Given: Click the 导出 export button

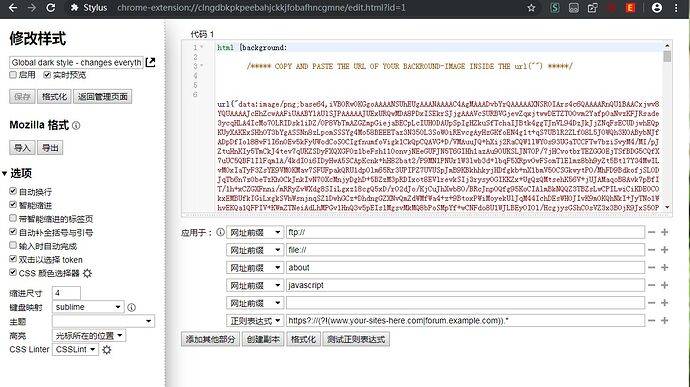Looking at the screenshot, I should click(50, 147).
